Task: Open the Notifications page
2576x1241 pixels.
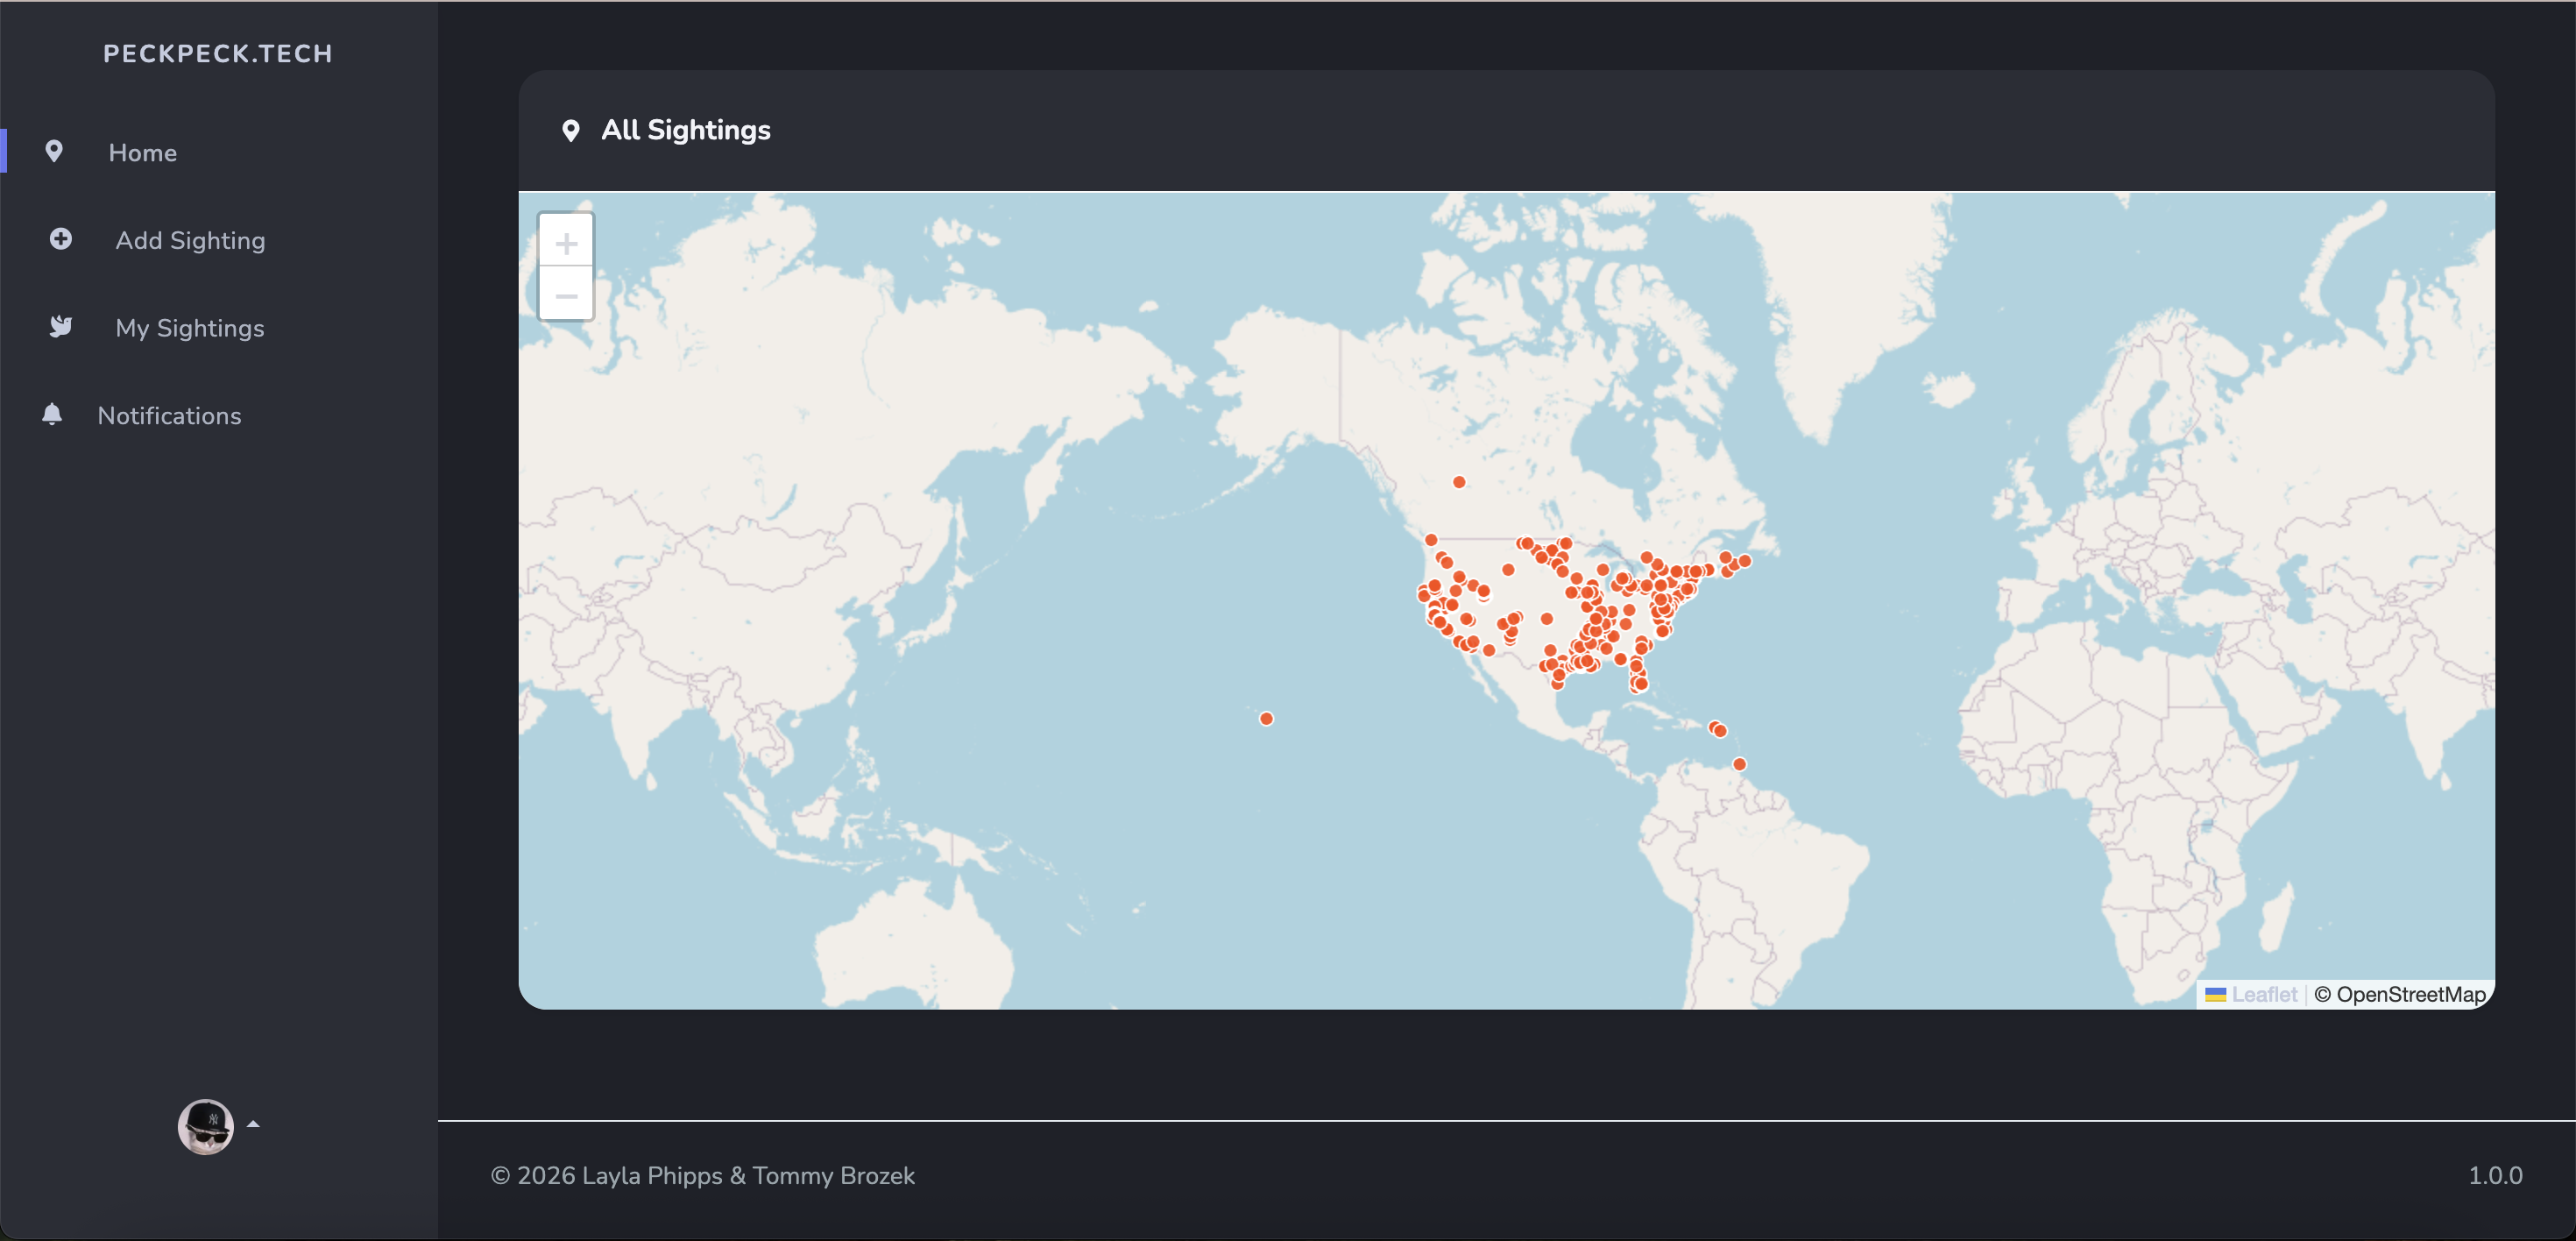Action: (x=169, y=416)
